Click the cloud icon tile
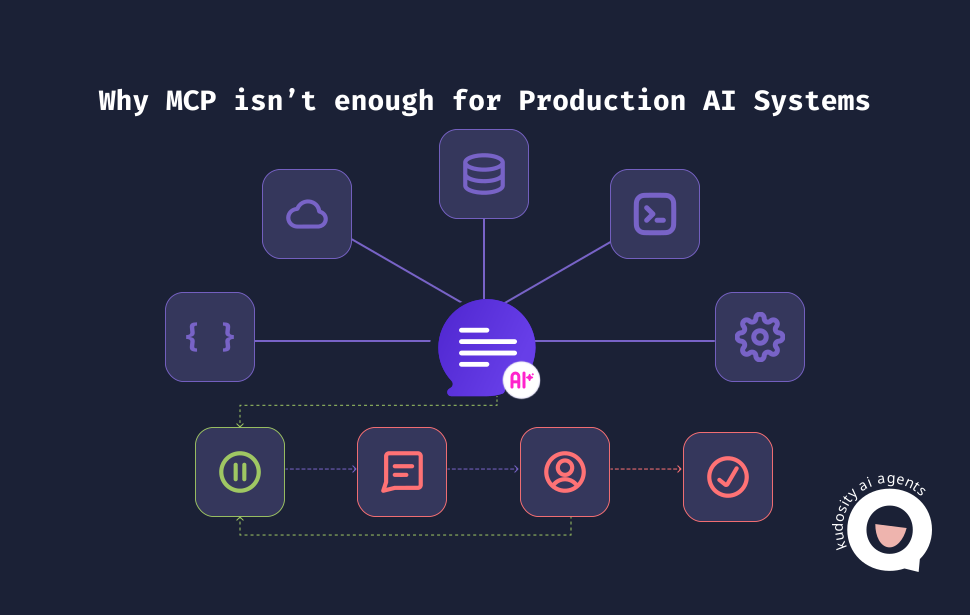 pos(307,214)
